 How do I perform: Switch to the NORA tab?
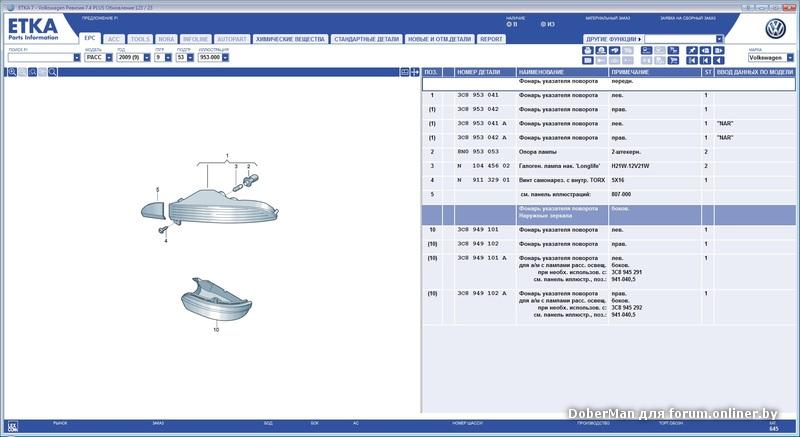166,39
